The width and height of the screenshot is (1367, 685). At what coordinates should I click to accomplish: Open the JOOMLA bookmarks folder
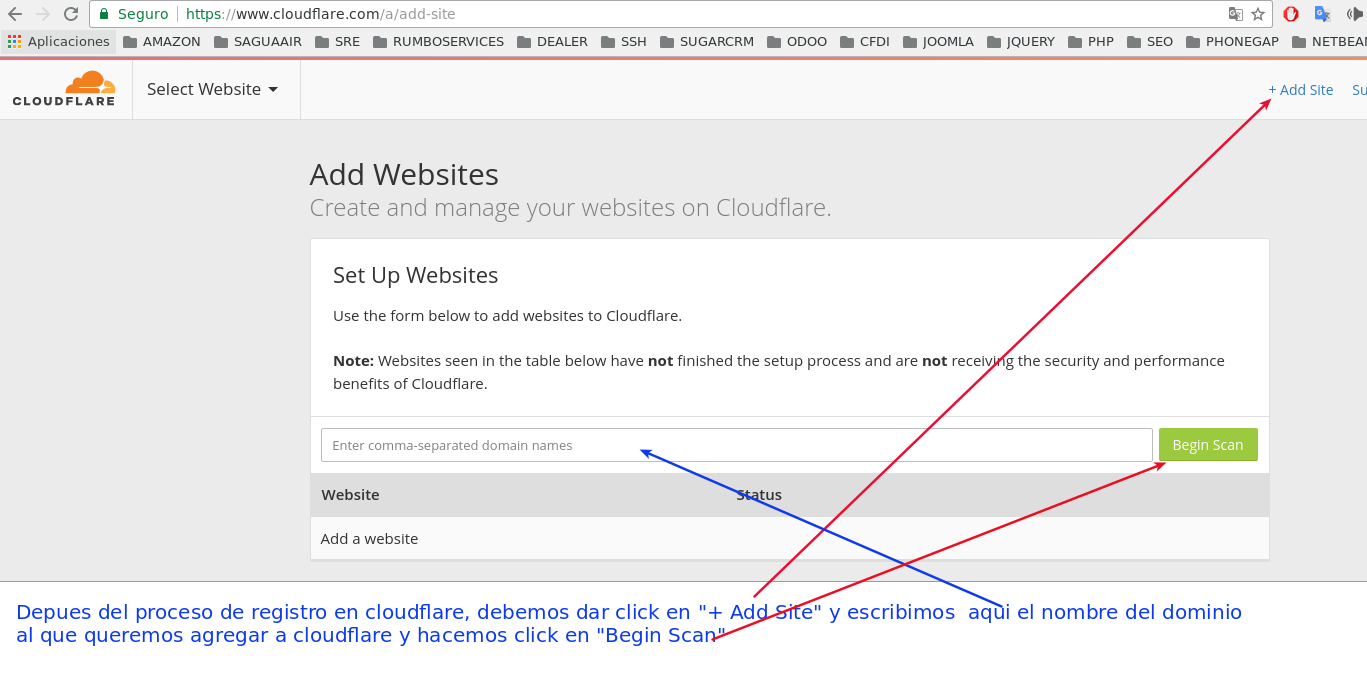(938, 42)
